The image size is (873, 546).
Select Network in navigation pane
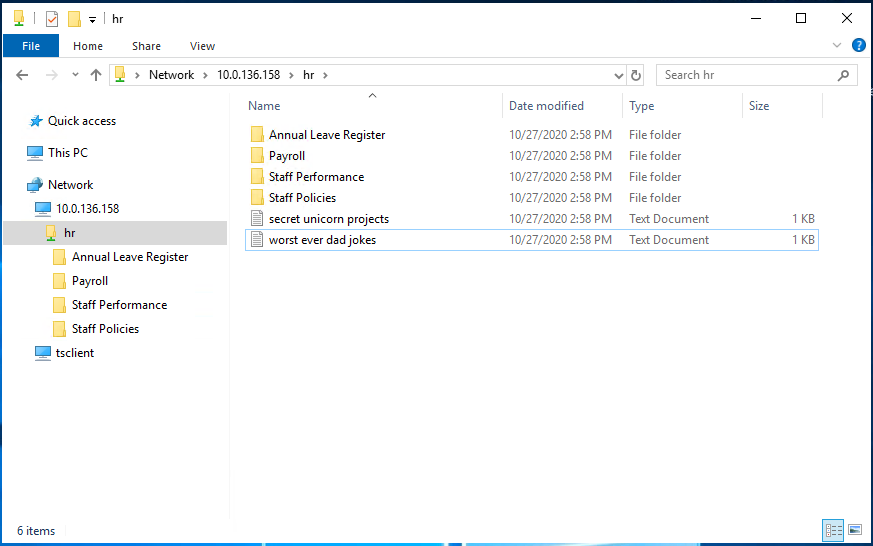pyautogui.click(x=71, y=185)
